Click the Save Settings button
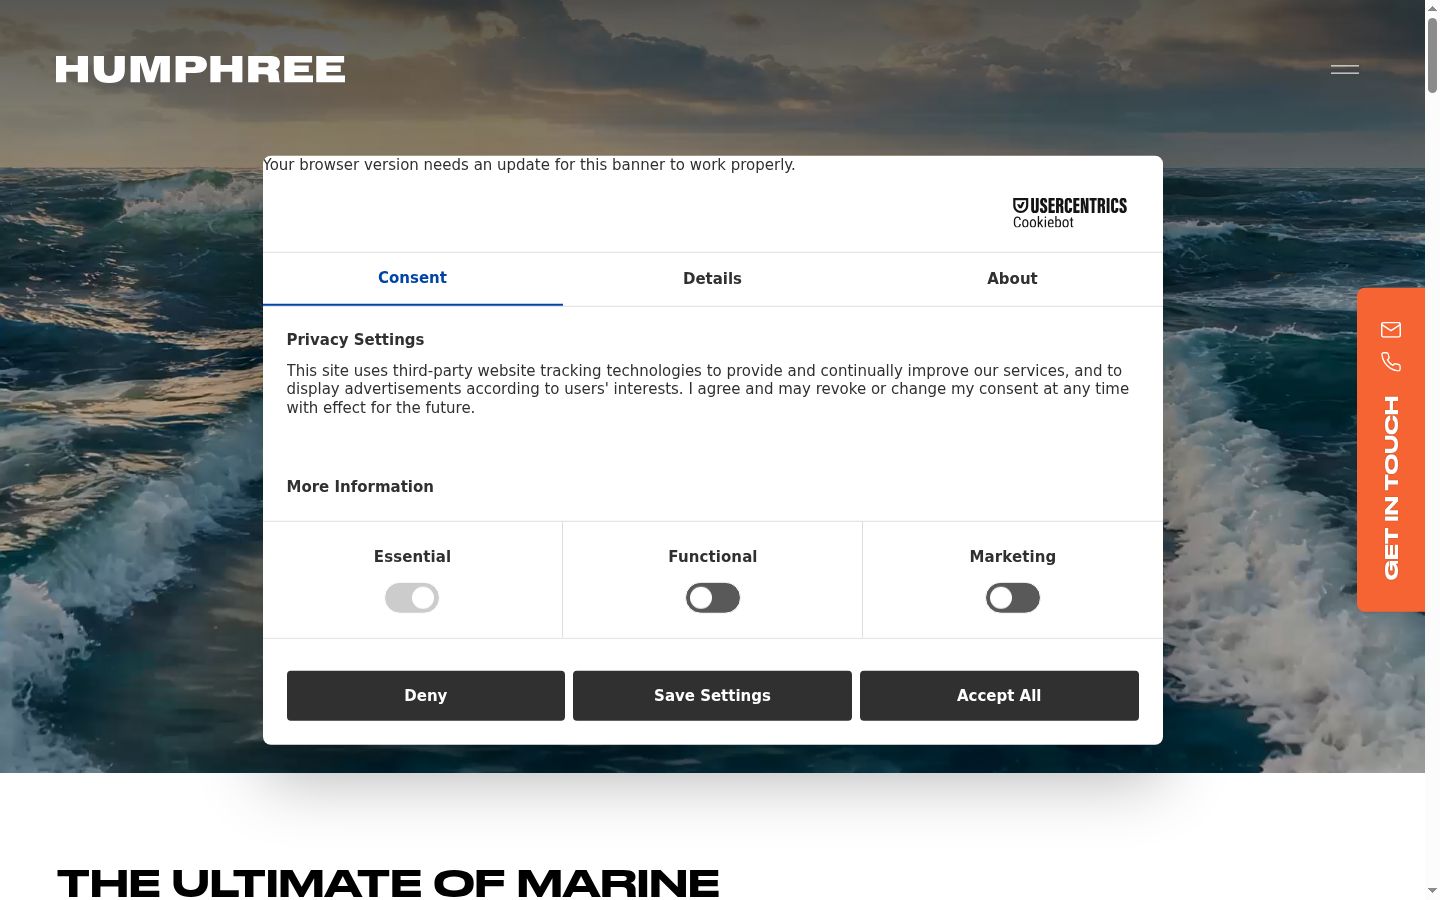This screenshot has height=900, width=1440. (x=712, y=696)
